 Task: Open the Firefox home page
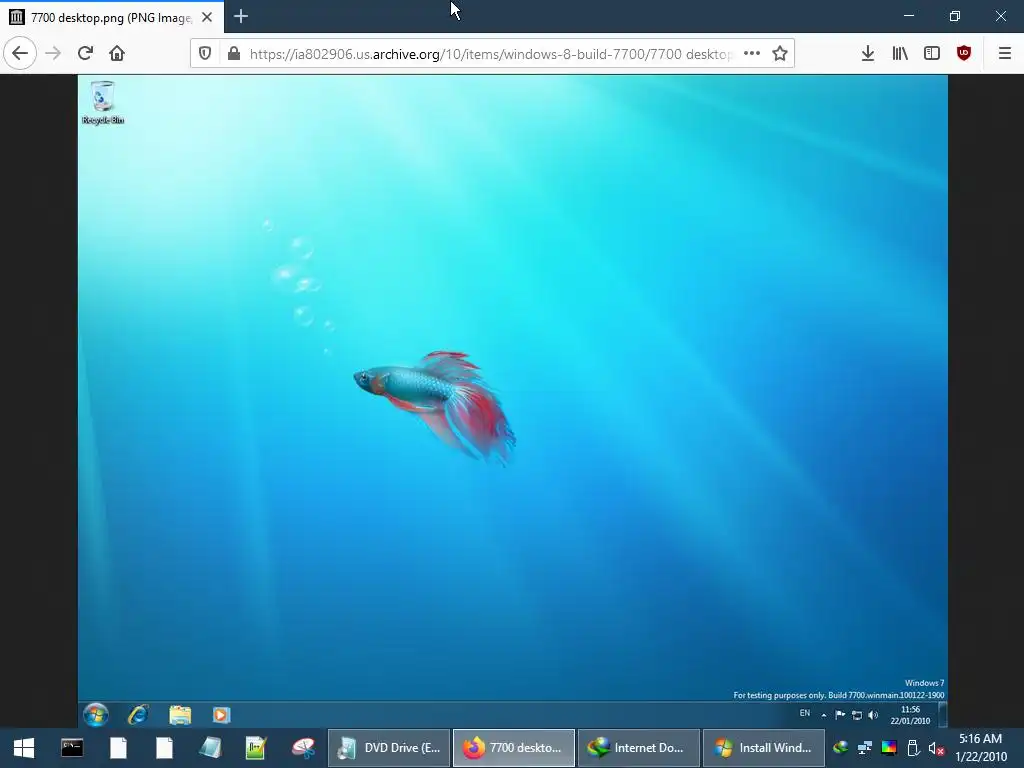[x=117, y=53]
